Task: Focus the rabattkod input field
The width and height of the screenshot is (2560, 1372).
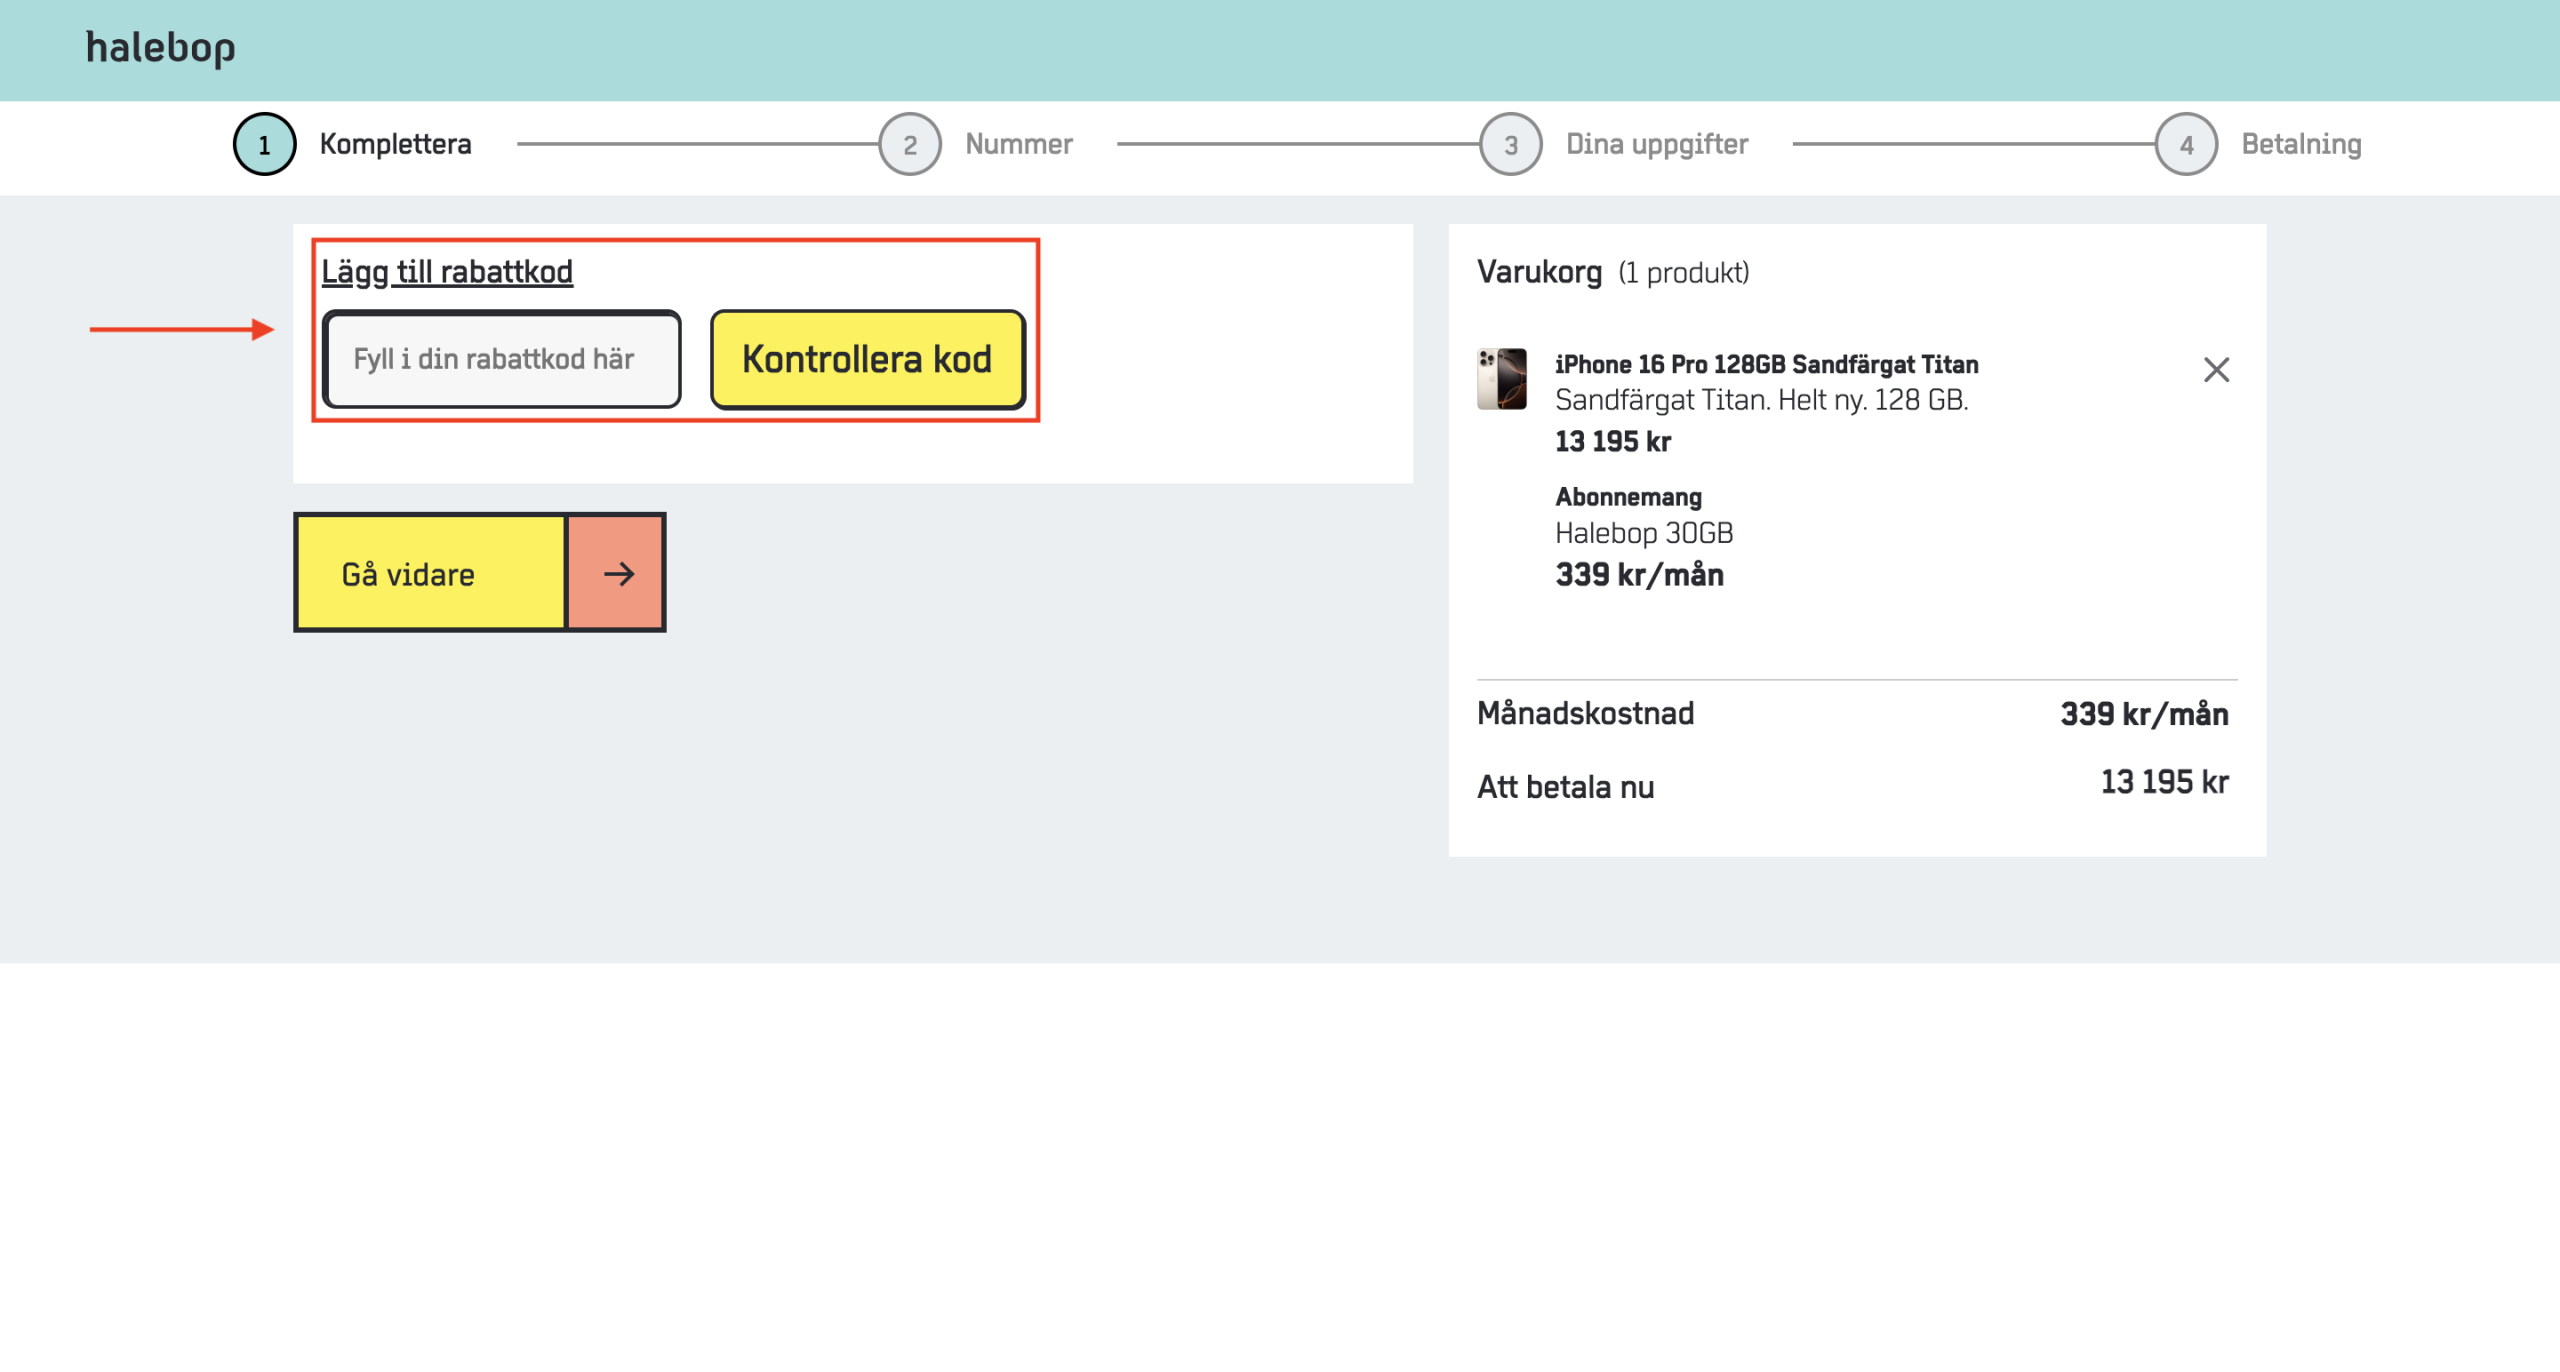Action: click(502, 359)
